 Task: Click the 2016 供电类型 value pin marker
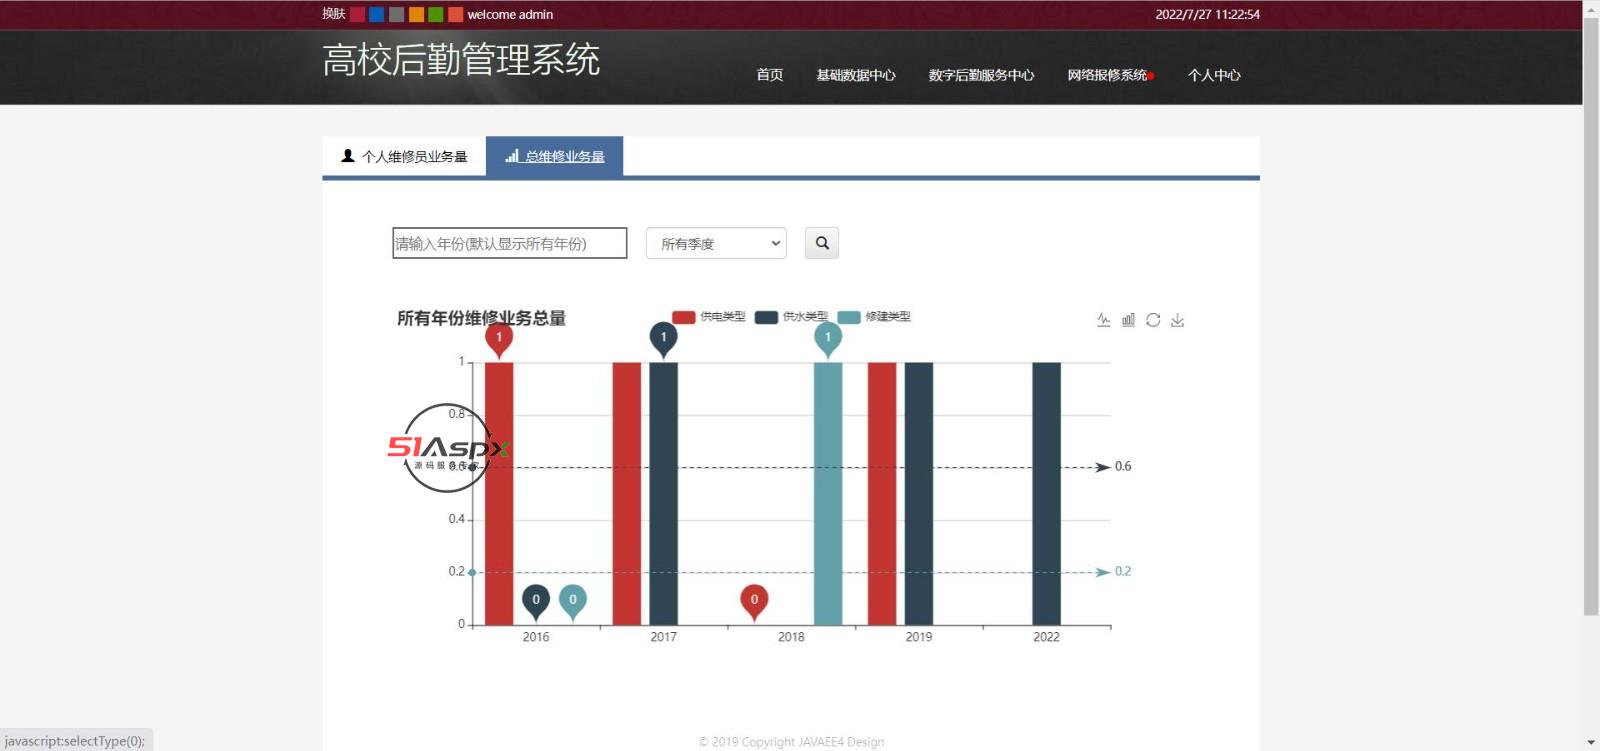click(499, 338)
